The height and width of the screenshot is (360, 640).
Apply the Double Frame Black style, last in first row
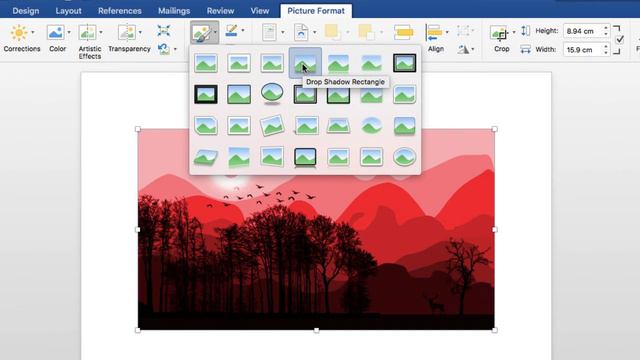click(404, 63)
